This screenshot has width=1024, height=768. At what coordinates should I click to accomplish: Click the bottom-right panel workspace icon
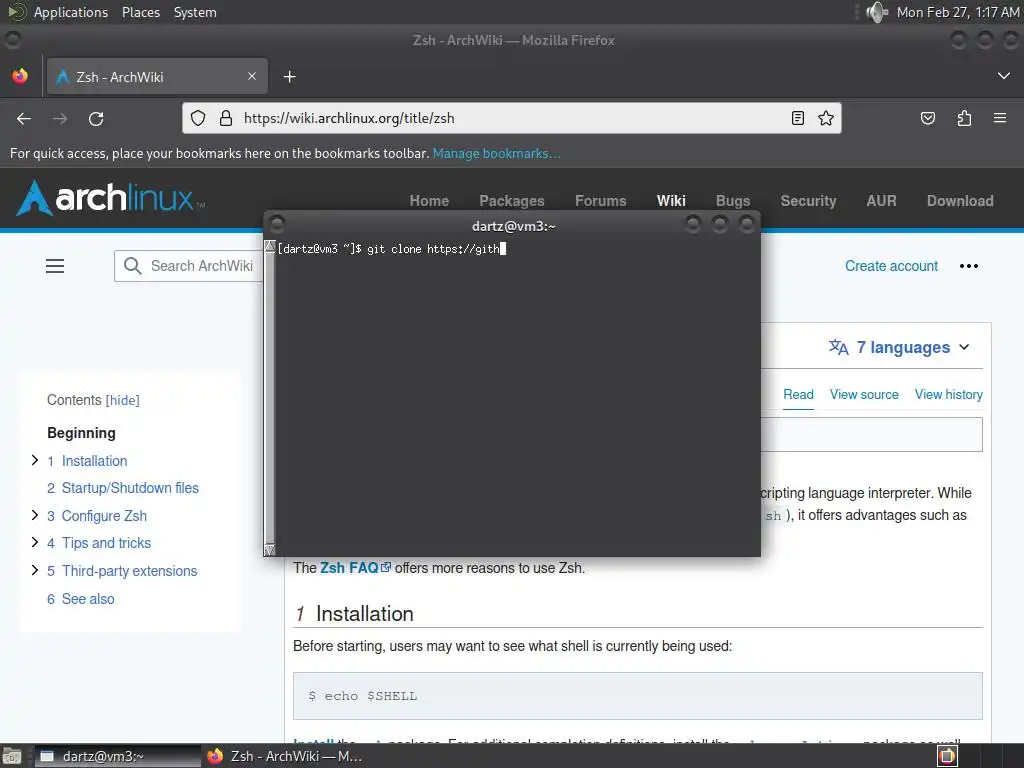[x=947, y=756]
